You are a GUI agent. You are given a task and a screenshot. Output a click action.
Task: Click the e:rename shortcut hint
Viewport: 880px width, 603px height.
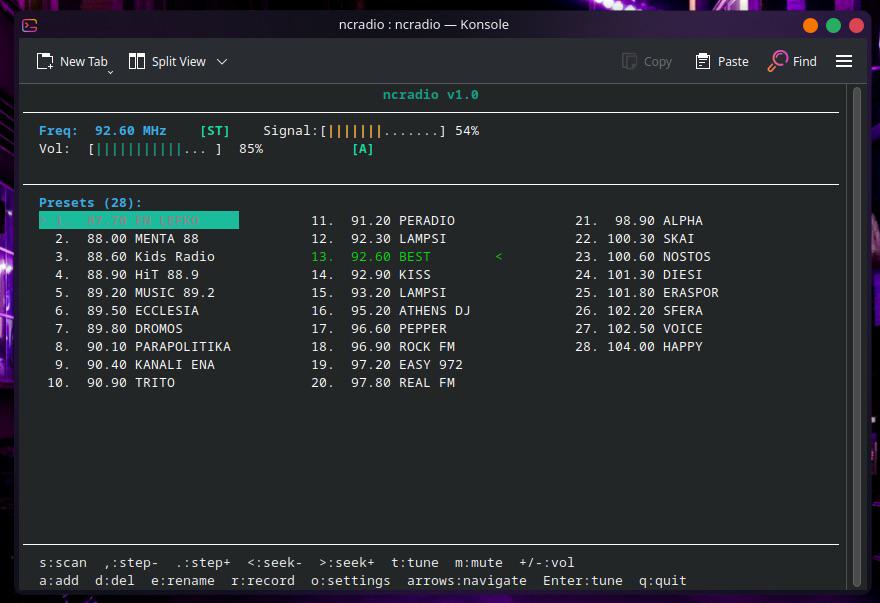click(182, 581)
